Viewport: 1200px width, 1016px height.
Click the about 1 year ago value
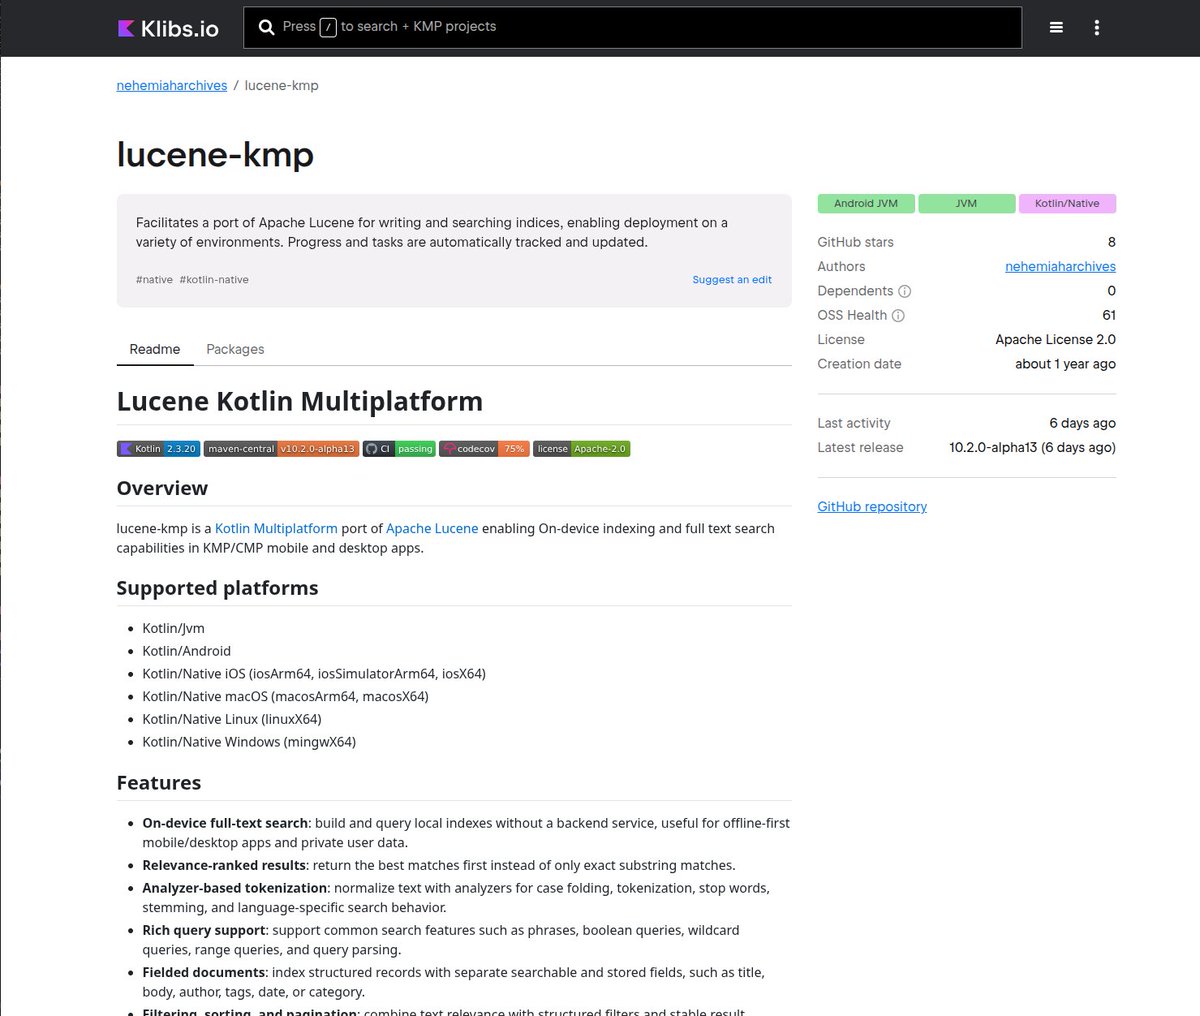1065,364
